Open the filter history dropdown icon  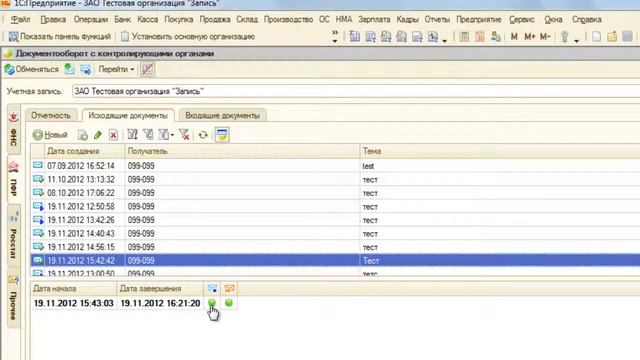pos(166,135)
